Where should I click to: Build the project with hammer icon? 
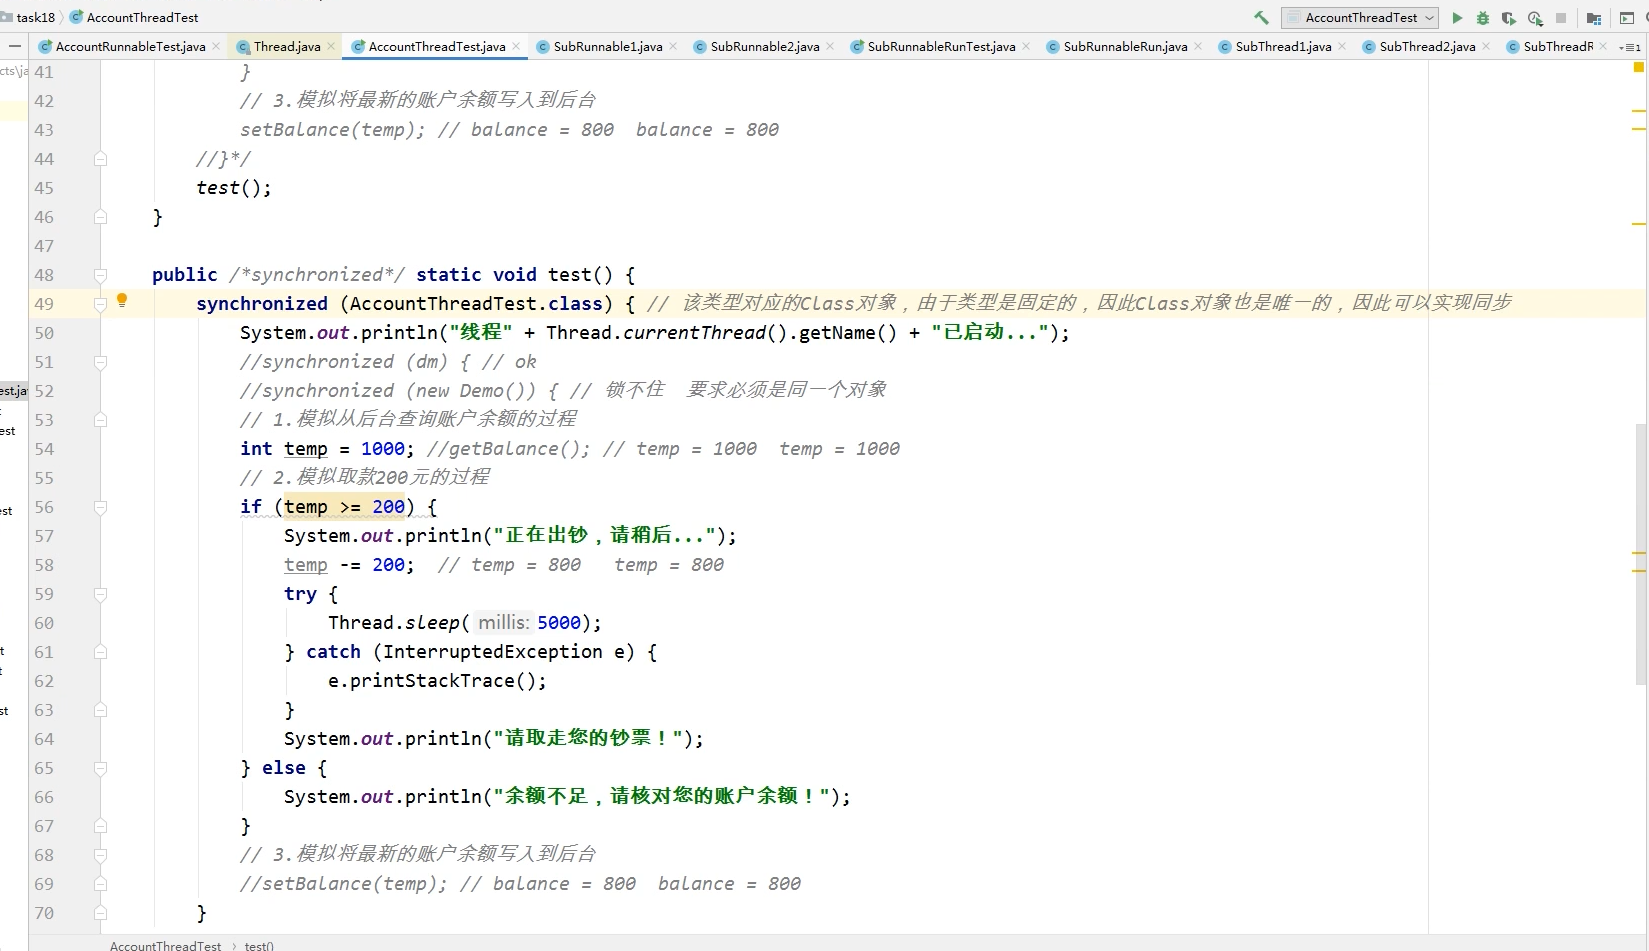coord(1261,17)
